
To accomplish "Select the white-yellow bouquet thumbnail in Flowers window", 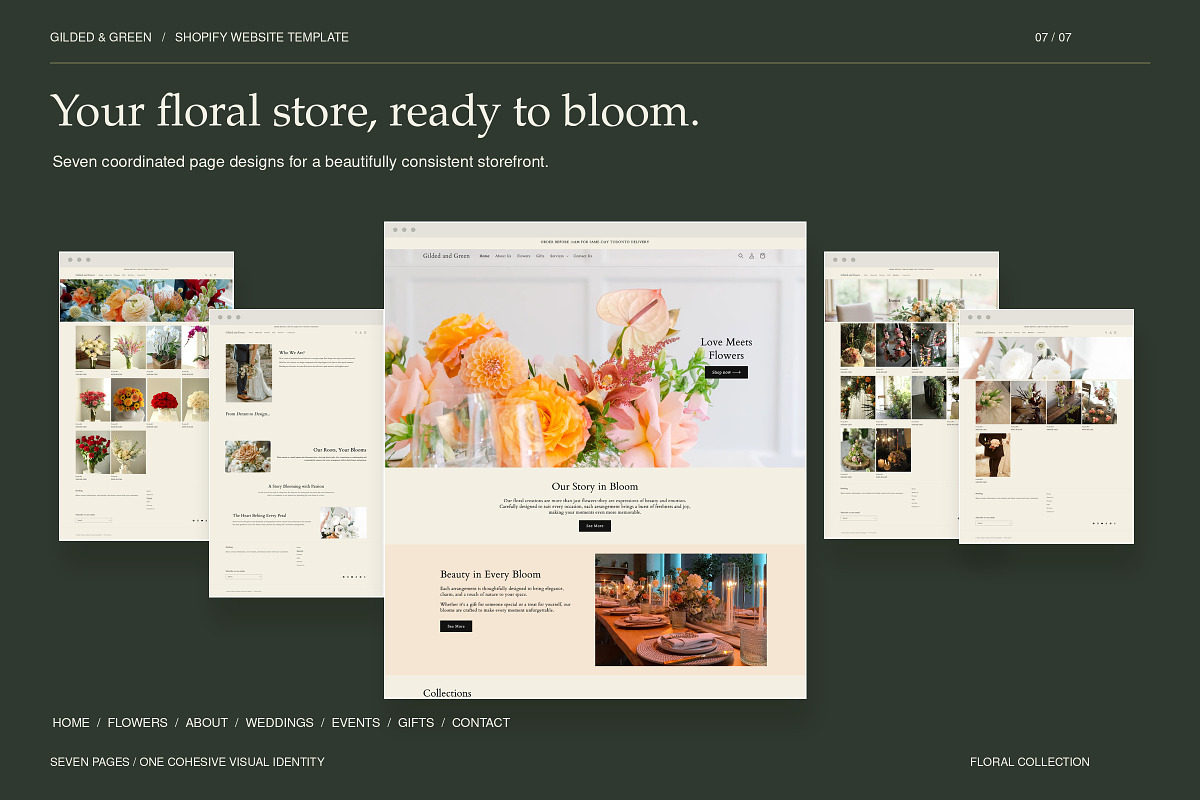I will click(93, 347).
